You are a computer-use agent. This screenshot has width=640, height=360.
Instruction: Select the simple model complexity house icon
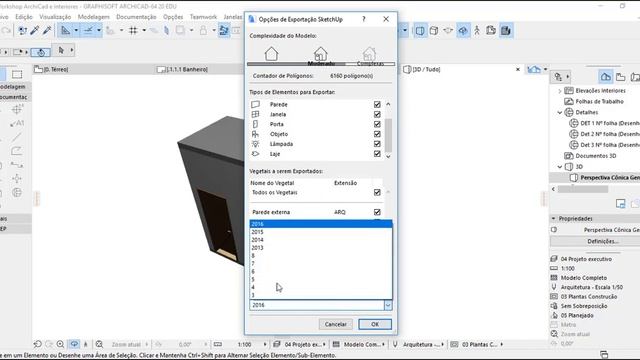pyautogui.click(x=271, y=53)
